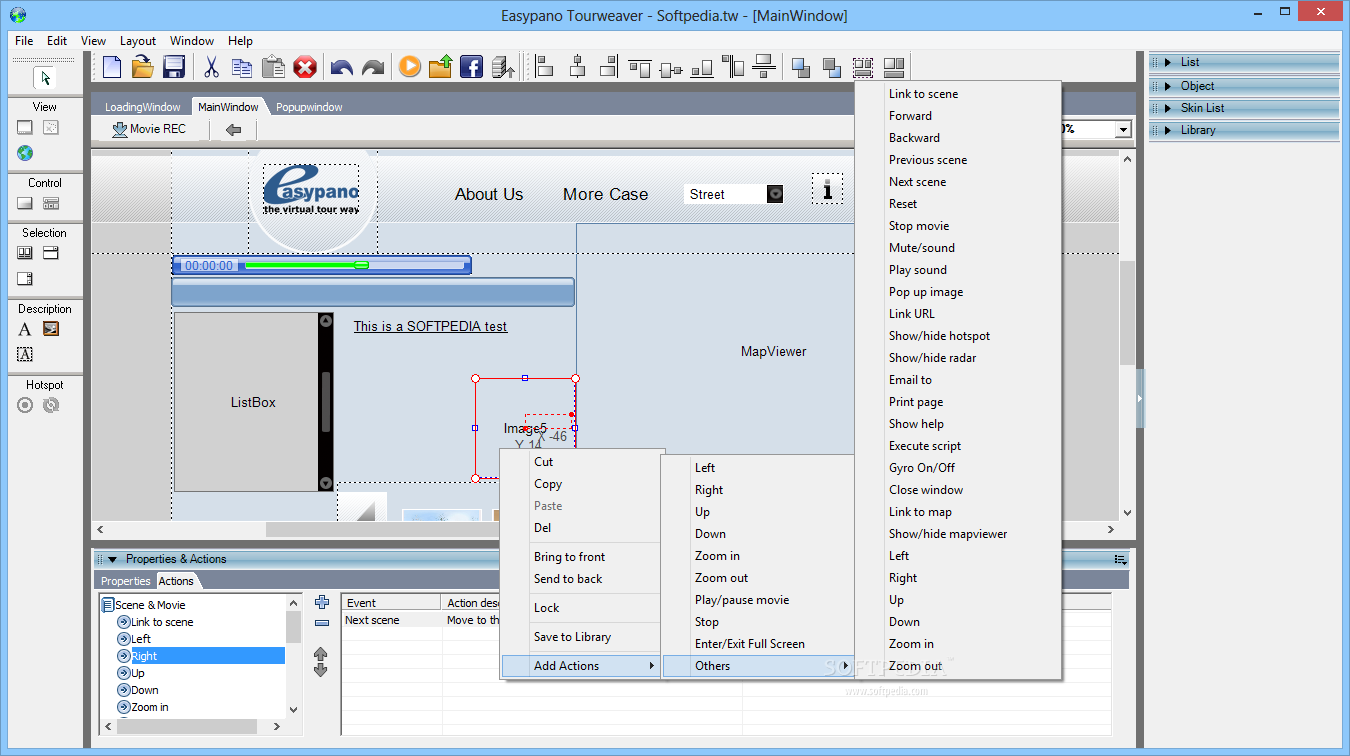Open the Properties & Actions panel options menu
This screenshot has width=1350, height=756.
[1120, 560]
